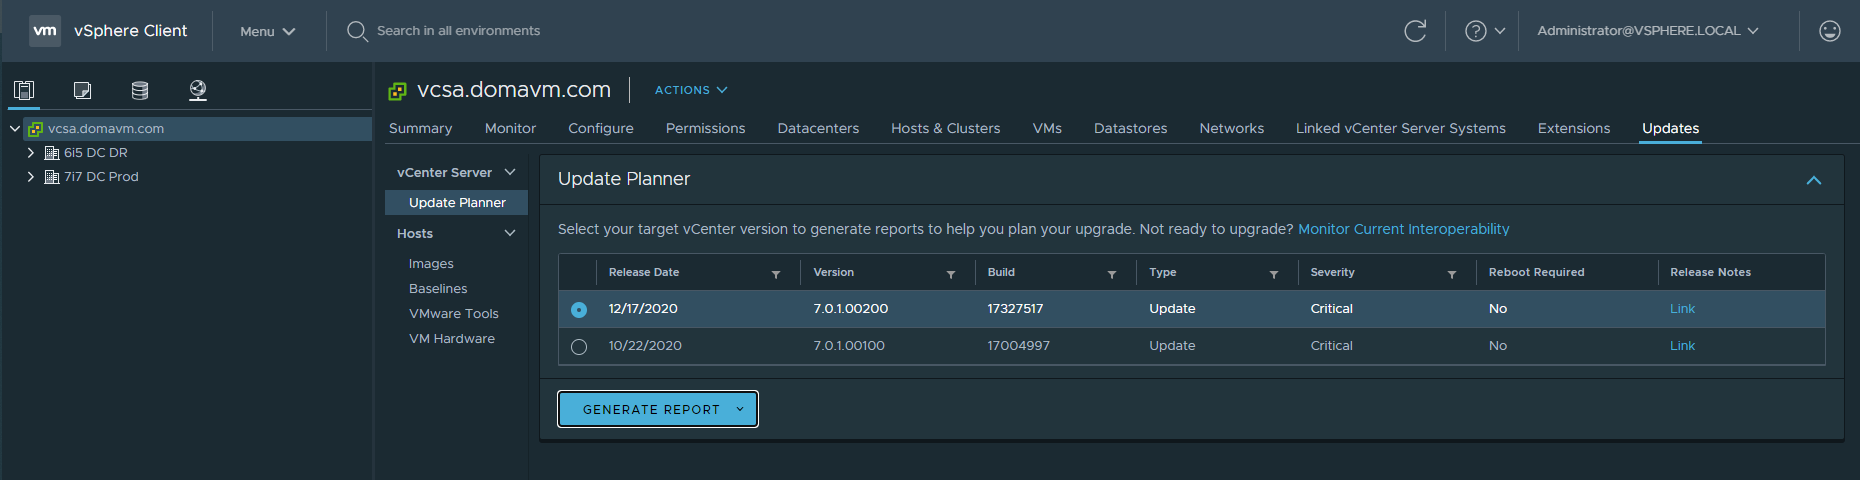Select Update Planner in side menu
1860x480 pixels.
click(457, 202)
